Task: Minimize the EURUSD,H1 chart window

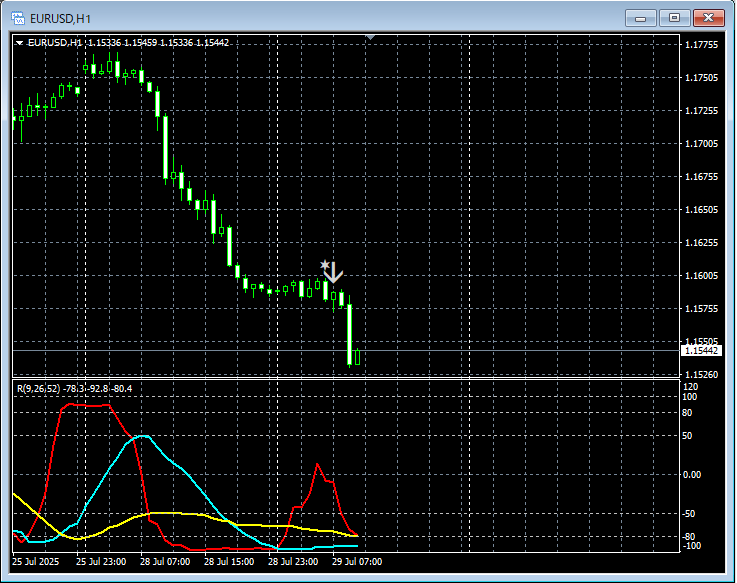Action: [x=640, y=18]
